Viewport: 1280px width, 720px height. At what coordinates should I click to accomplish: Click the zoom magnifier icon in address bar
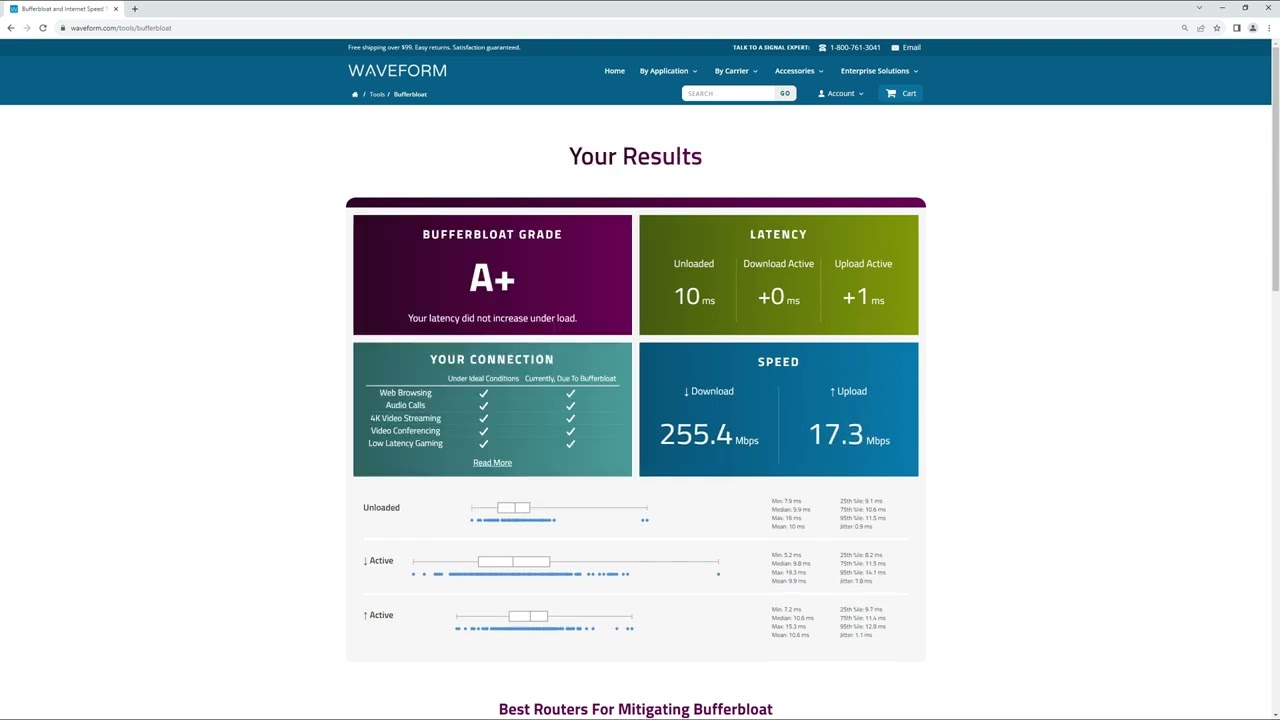click(1185, 28)
